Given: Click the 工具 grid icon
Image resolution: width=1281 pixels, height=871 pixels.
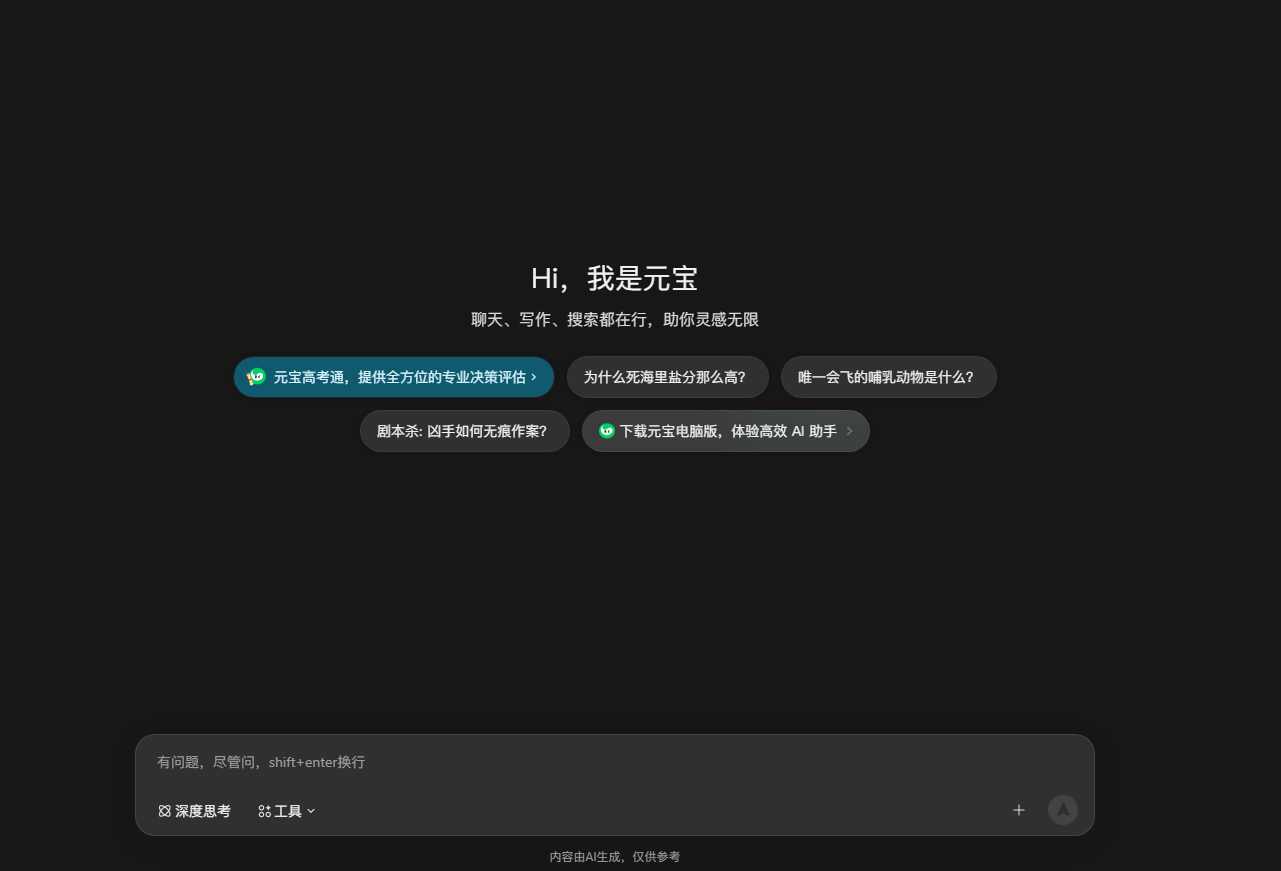Looking at the screenshot, I should (x=264, y=811).
